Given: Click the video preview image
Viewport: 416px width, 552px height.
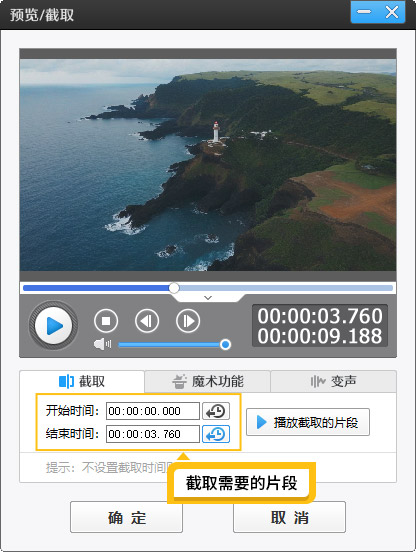Looking at the screenshot, I should point(208,165).
